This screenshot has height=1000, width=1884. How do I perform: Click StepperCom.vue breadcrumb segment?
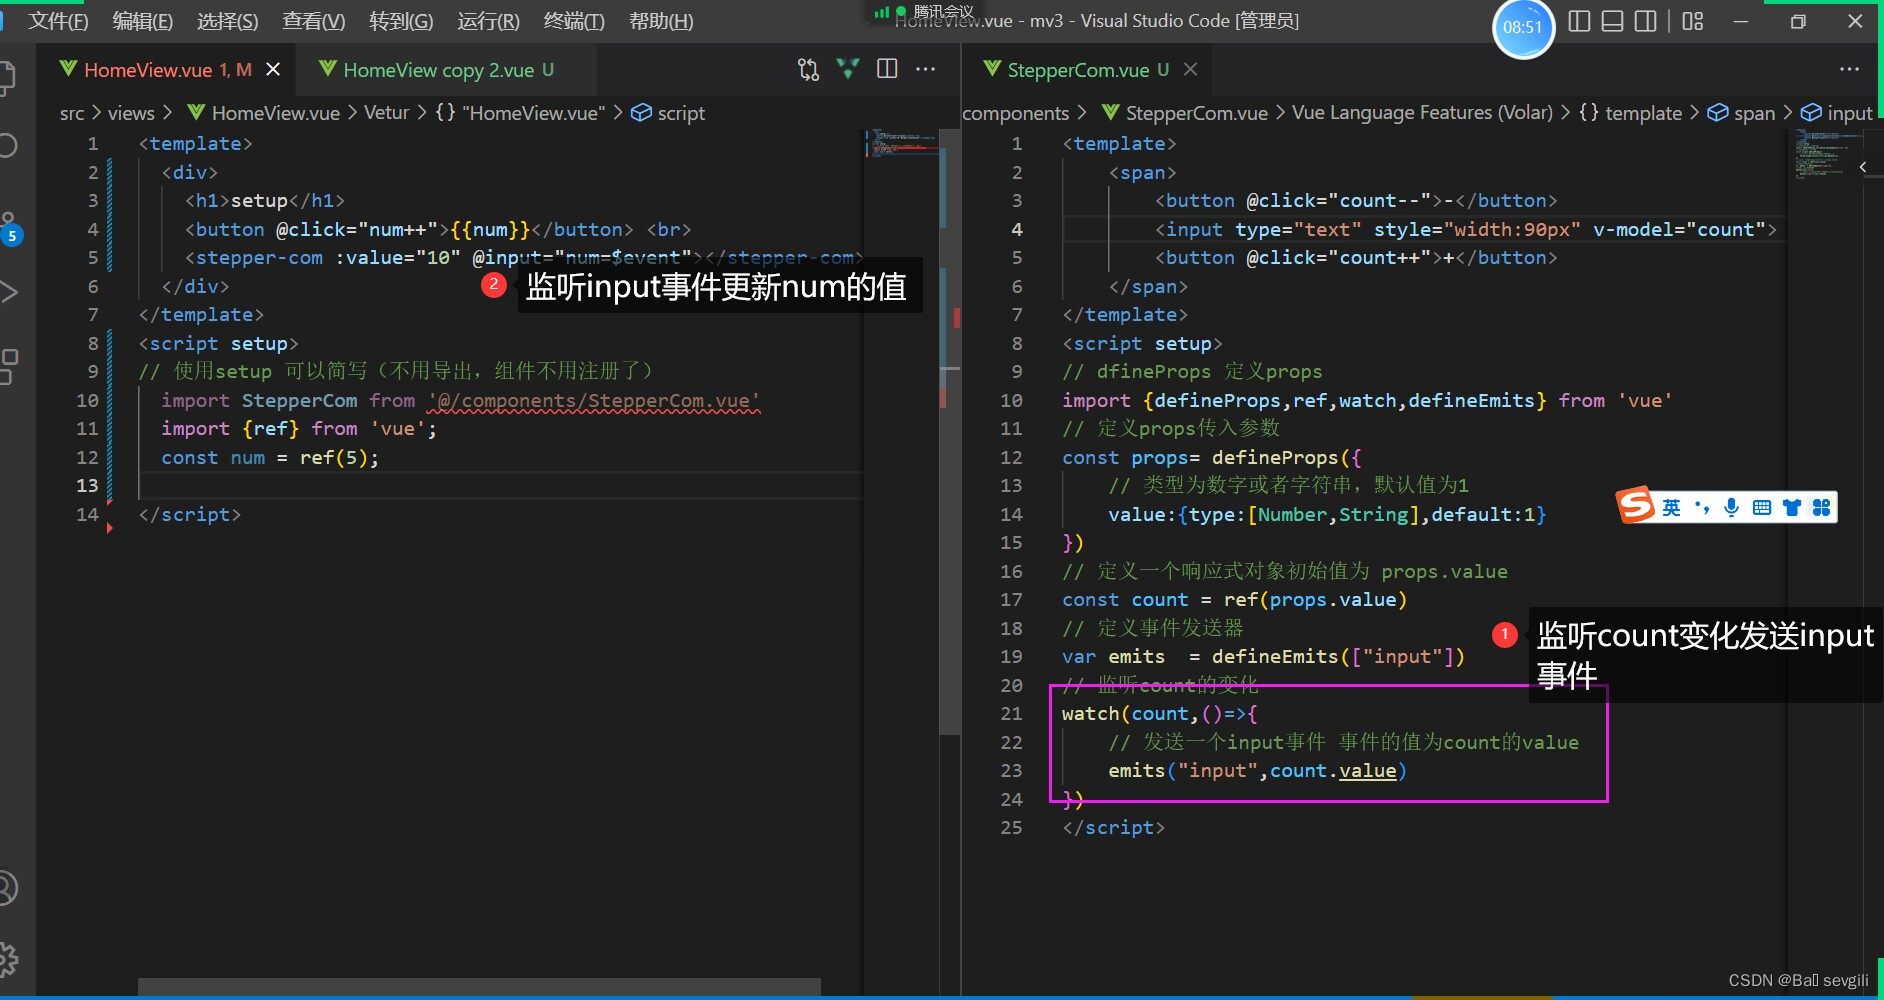pos(1185,113)
